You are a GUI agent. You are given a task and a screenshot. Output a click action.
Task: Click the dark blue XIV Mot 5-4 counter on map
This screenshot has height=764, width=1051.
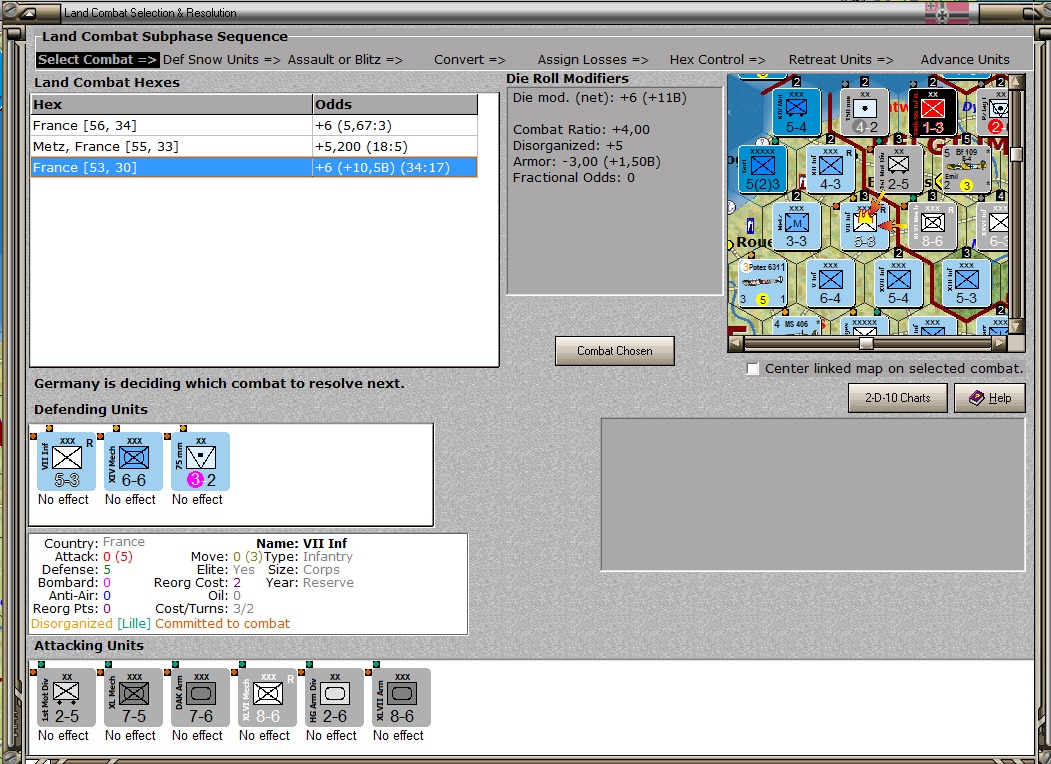796,112
